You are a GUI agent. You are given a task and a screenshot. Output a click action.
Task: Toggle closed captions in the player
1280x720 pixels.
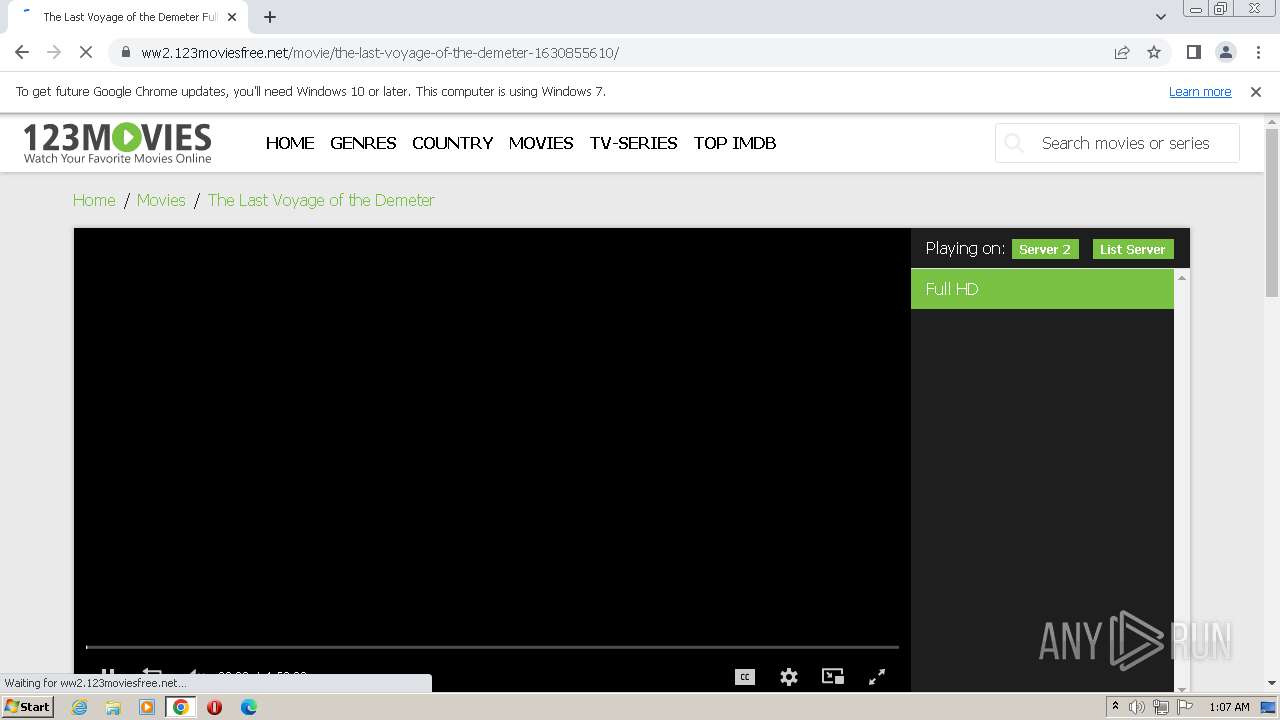pyautogui.click(x=745, y=677)
